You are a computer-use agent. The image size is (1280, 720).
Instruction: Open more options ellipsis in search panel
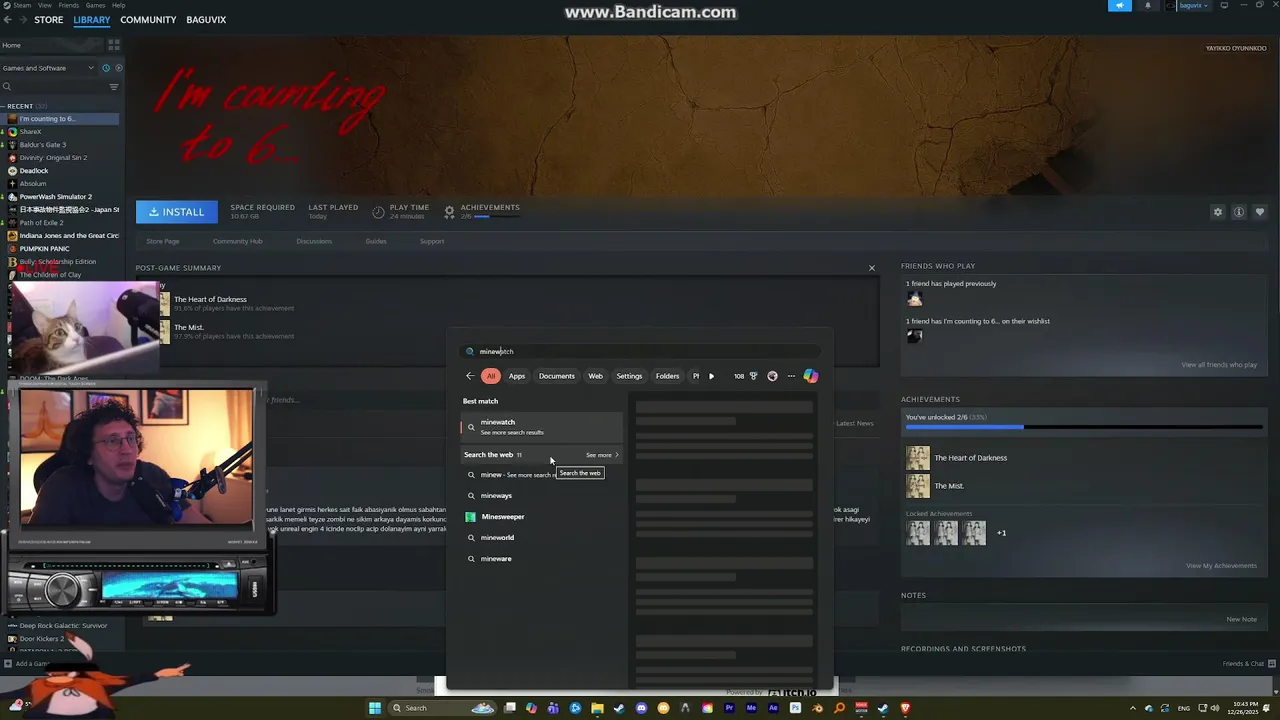(x=791, y=376)
